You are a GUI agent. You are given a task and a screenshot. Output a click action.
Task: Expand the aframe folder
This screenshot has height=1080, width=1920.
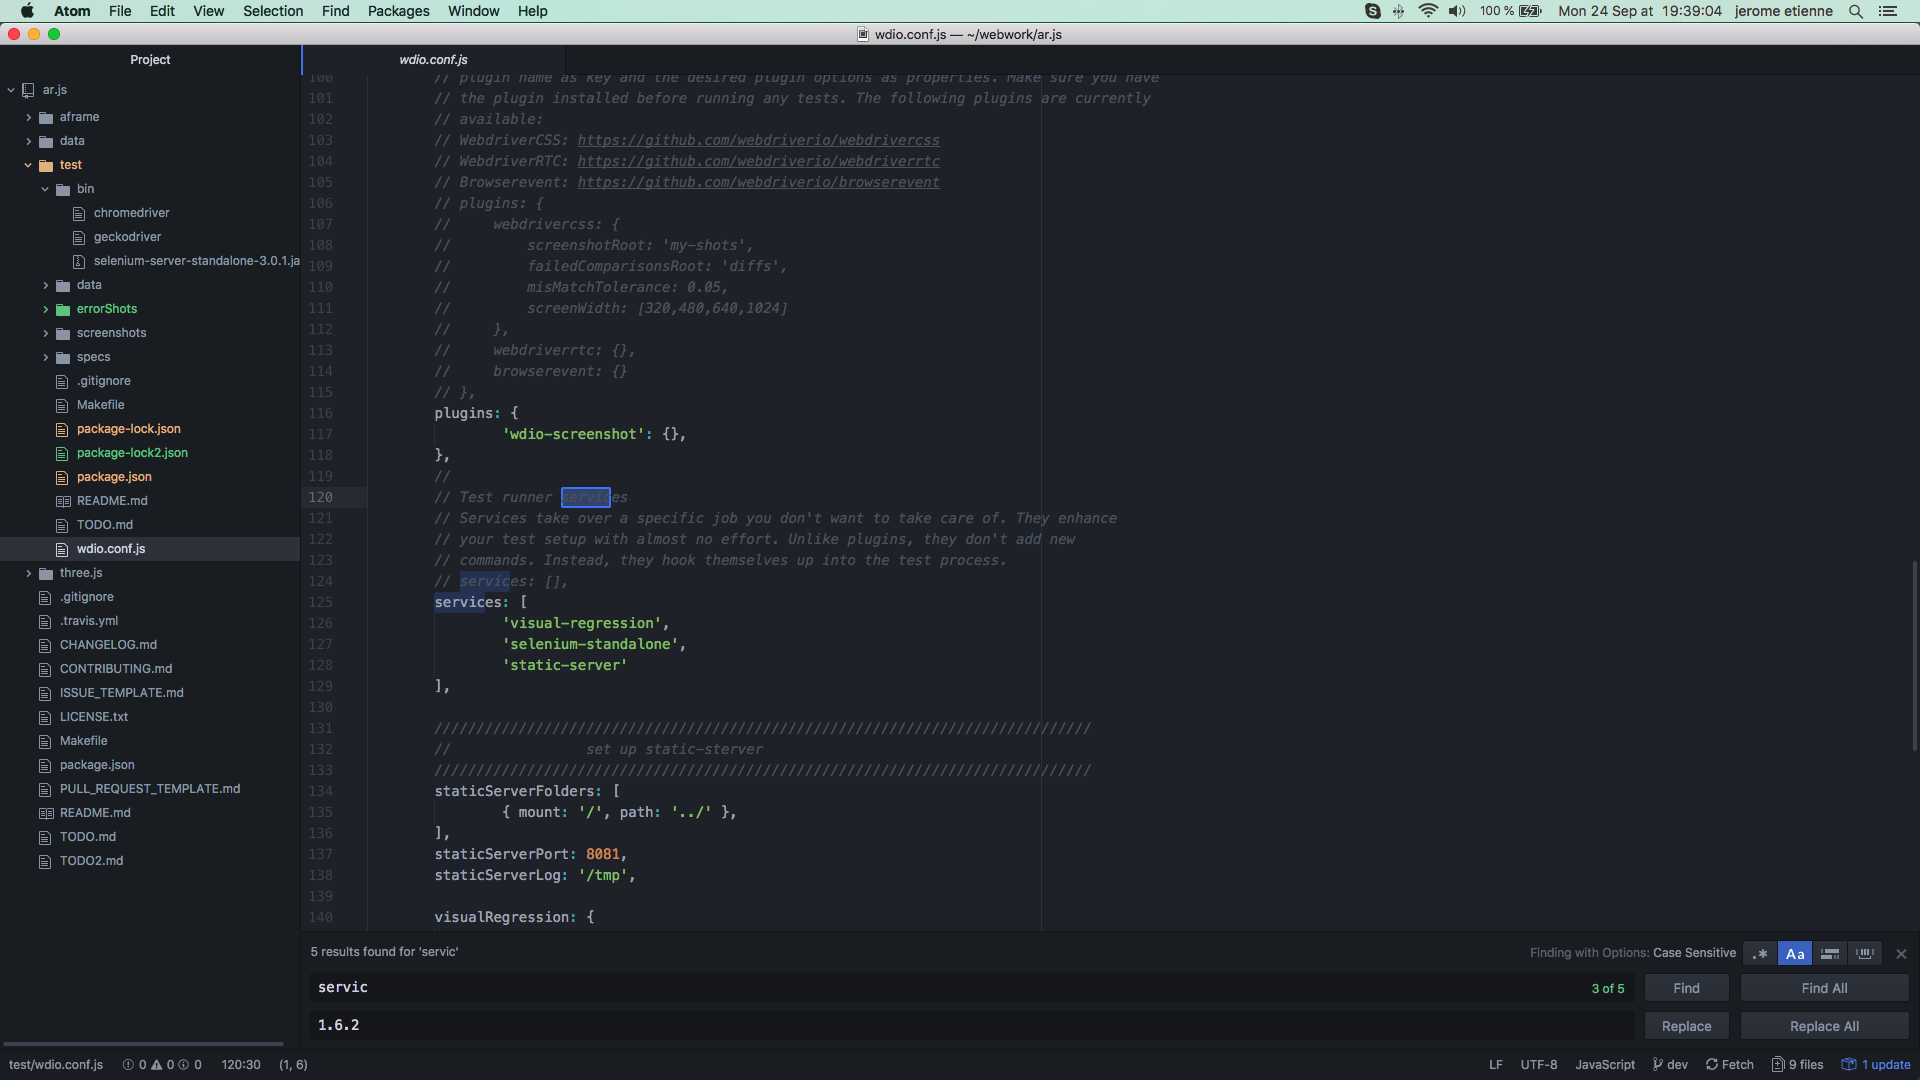[x=28, y=117]
